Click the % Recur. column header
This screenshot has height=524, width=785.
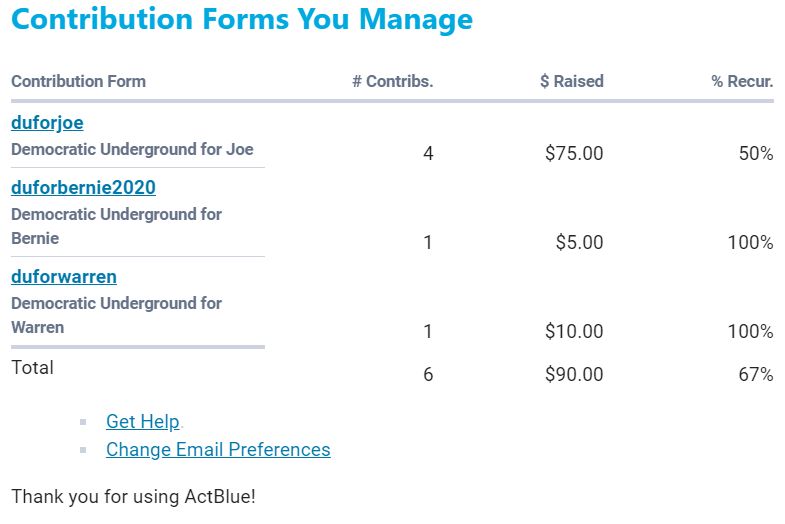click(742, 82)
